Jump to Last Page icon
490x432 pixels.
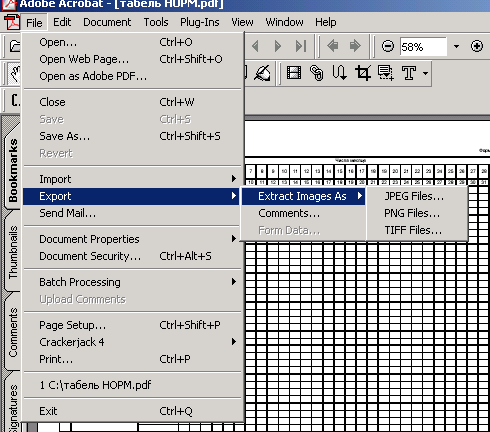tap(301, 46)
